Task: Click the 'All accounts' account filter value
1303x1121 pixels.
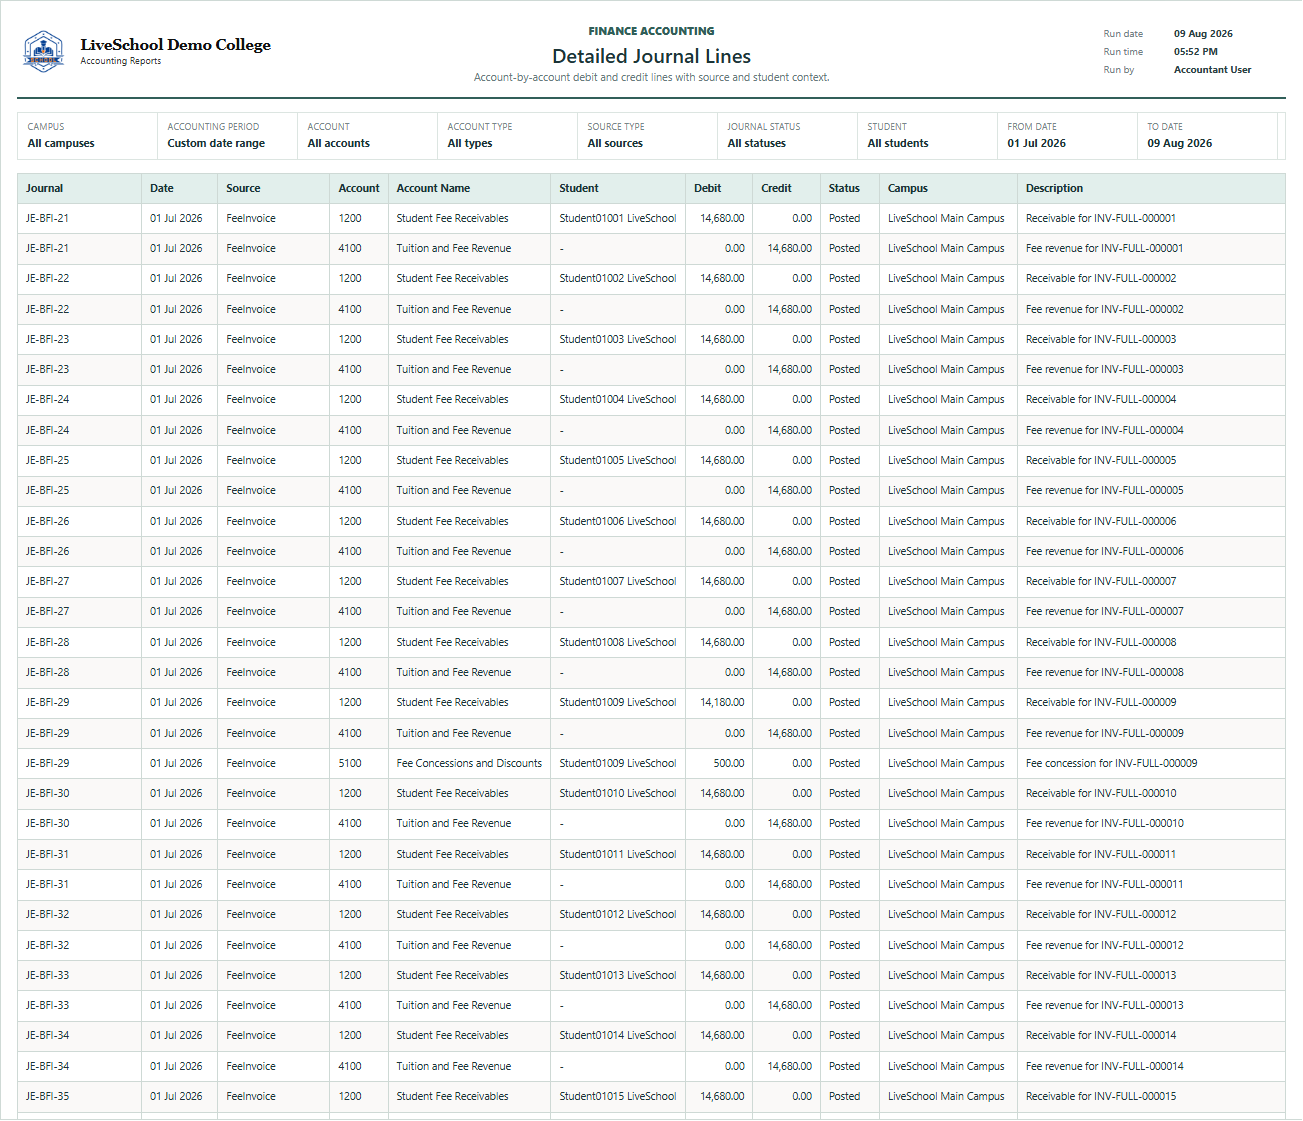Action: click(x=338, y=143)
